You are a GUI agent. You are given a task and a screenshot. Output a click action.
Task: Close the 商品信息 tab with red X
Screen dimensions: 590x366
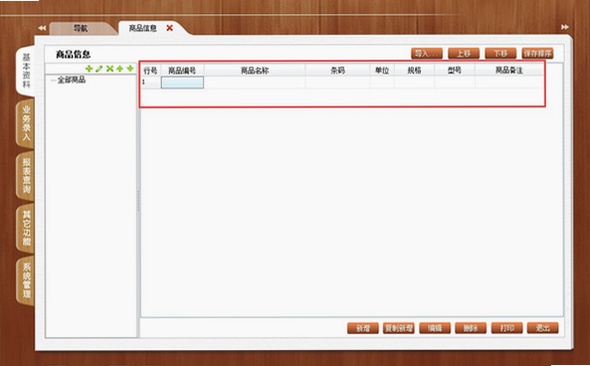pos(170,28)
